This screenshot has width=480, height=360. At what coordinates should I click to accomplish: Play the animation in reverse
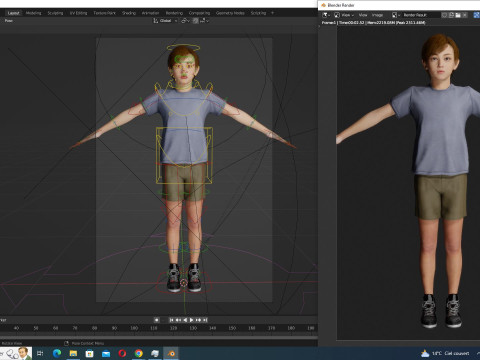point(185,320)
